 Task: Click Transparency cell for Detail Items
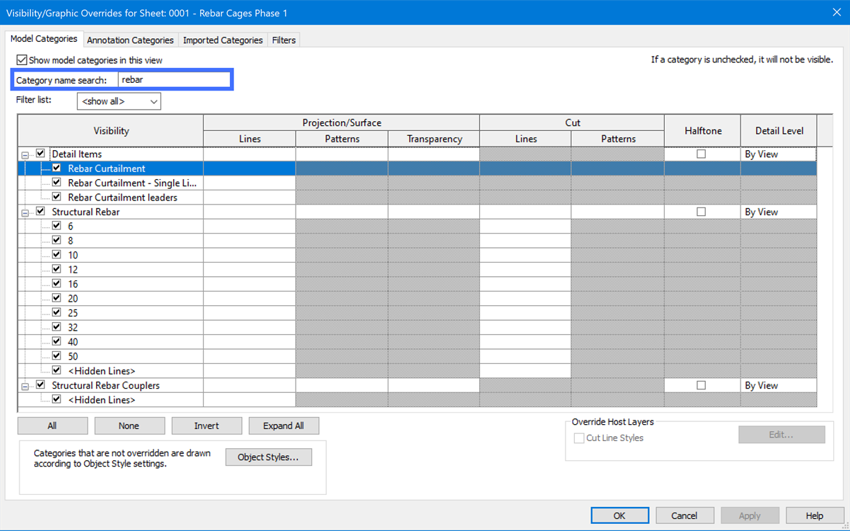434,154
